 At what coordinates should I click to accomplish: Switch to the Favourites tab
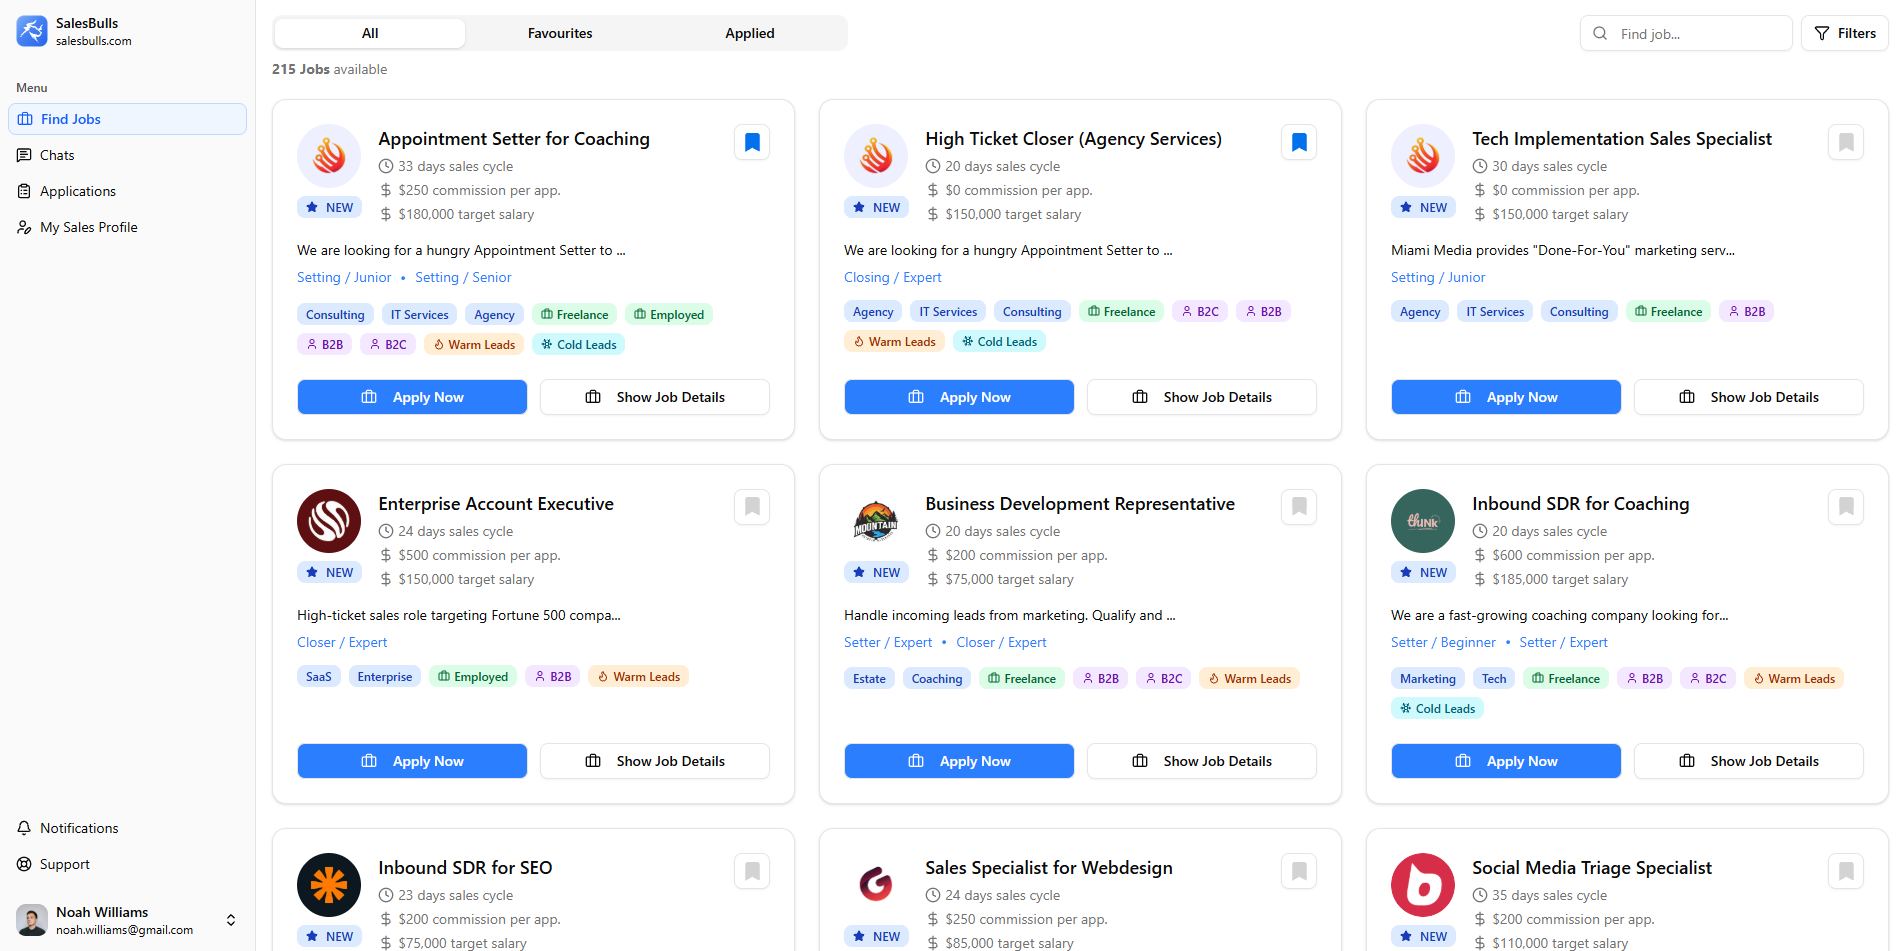coord(560,33)
